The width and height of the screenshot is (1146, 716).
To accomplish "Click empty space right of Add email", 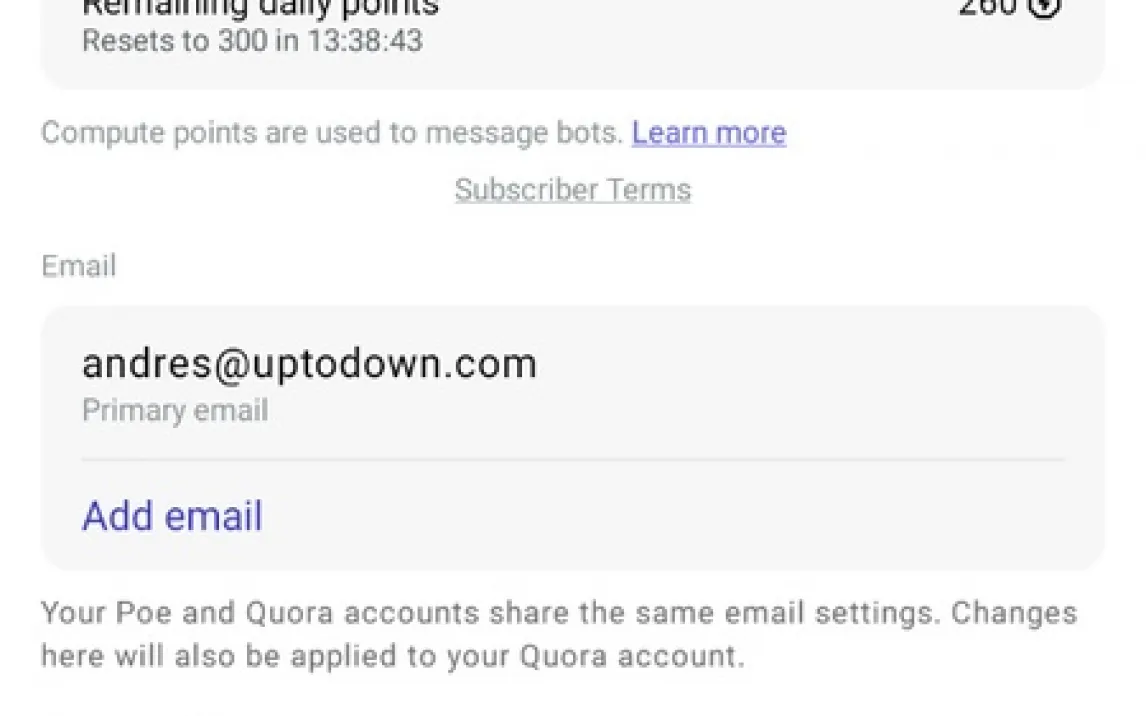I will tap(680, 516).
